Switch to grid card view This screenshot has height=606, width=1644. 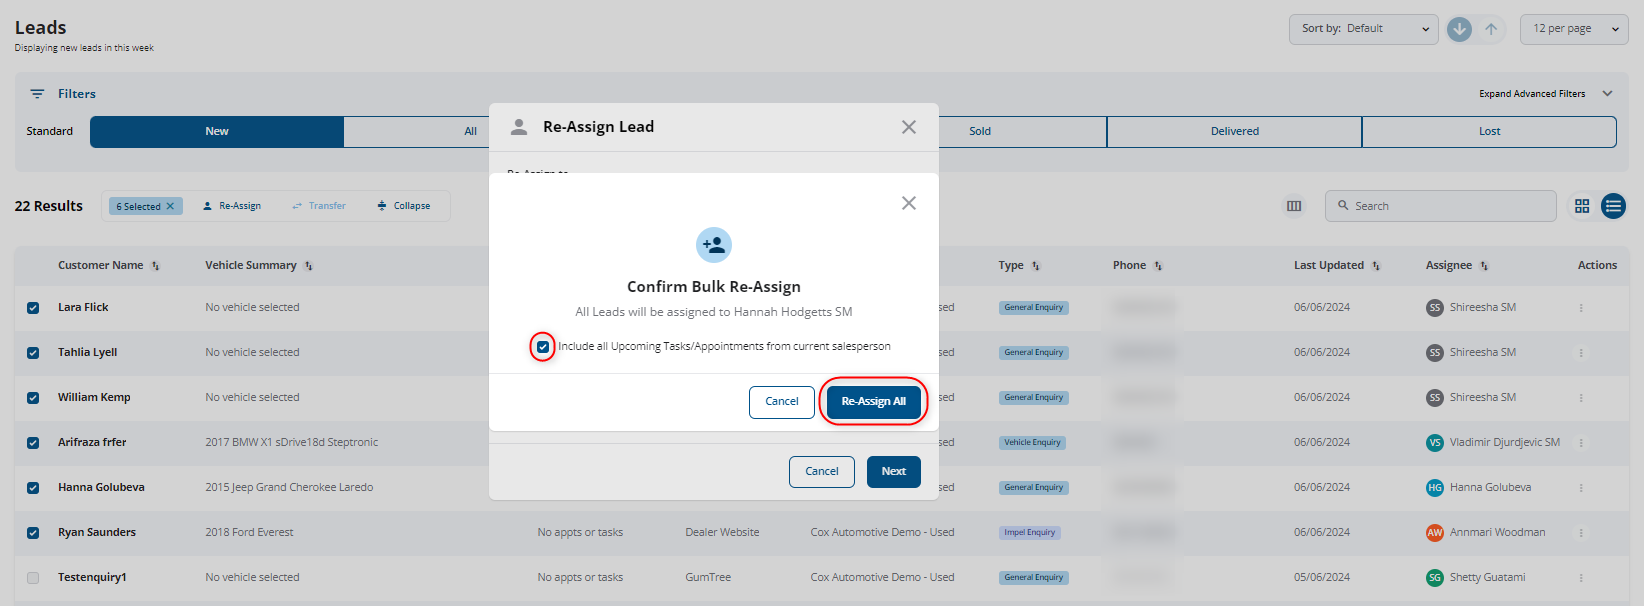click(1582, 206)
